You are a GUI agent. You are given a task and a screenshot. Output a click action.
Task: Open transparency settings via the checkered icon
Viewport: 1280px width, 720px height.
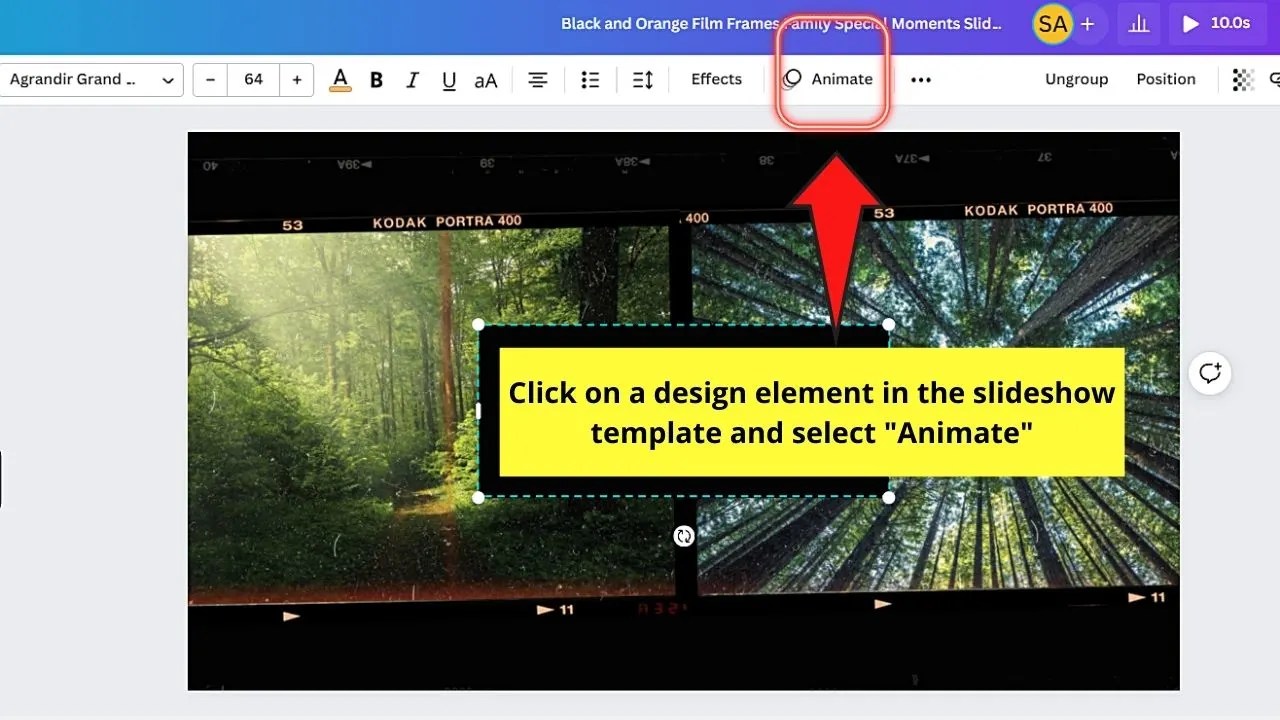click(1243, 79)
